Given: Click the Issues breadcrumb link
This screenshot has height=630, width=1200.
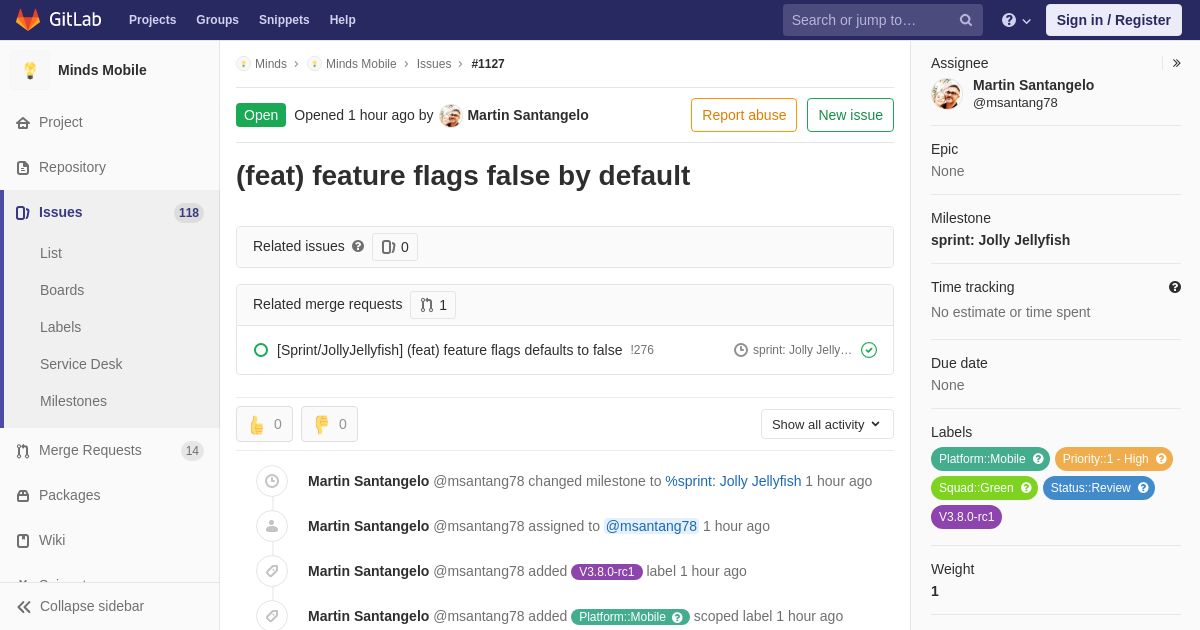Looking at the screenshot, I should pyautogui.click(x=434, y=64).
